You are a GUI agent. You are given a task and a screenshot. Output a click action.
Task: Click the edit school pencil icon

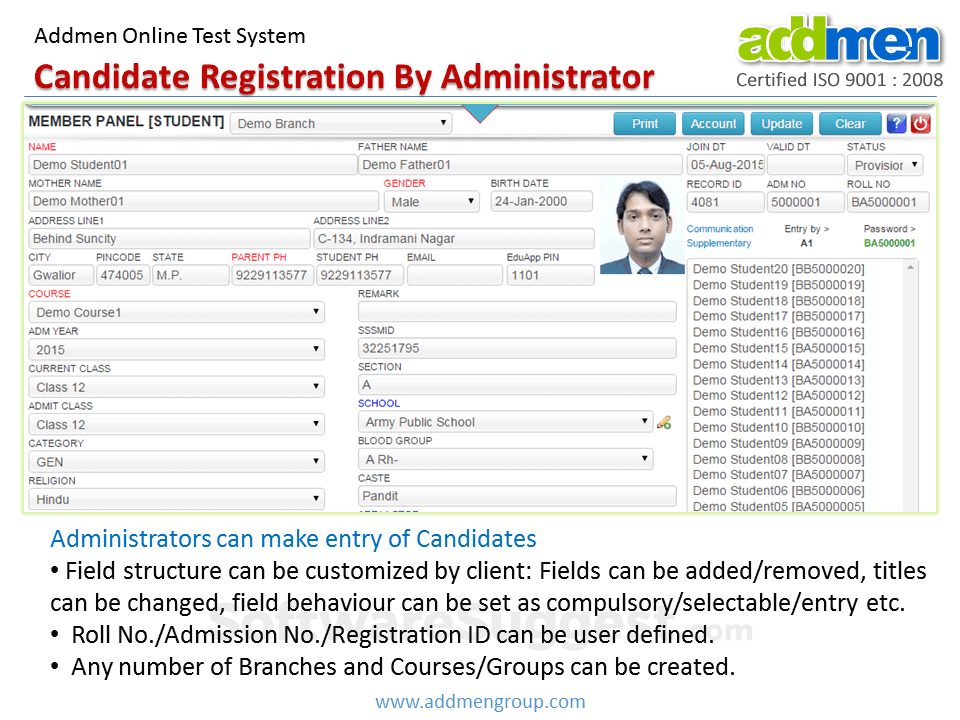coord(664,422)
